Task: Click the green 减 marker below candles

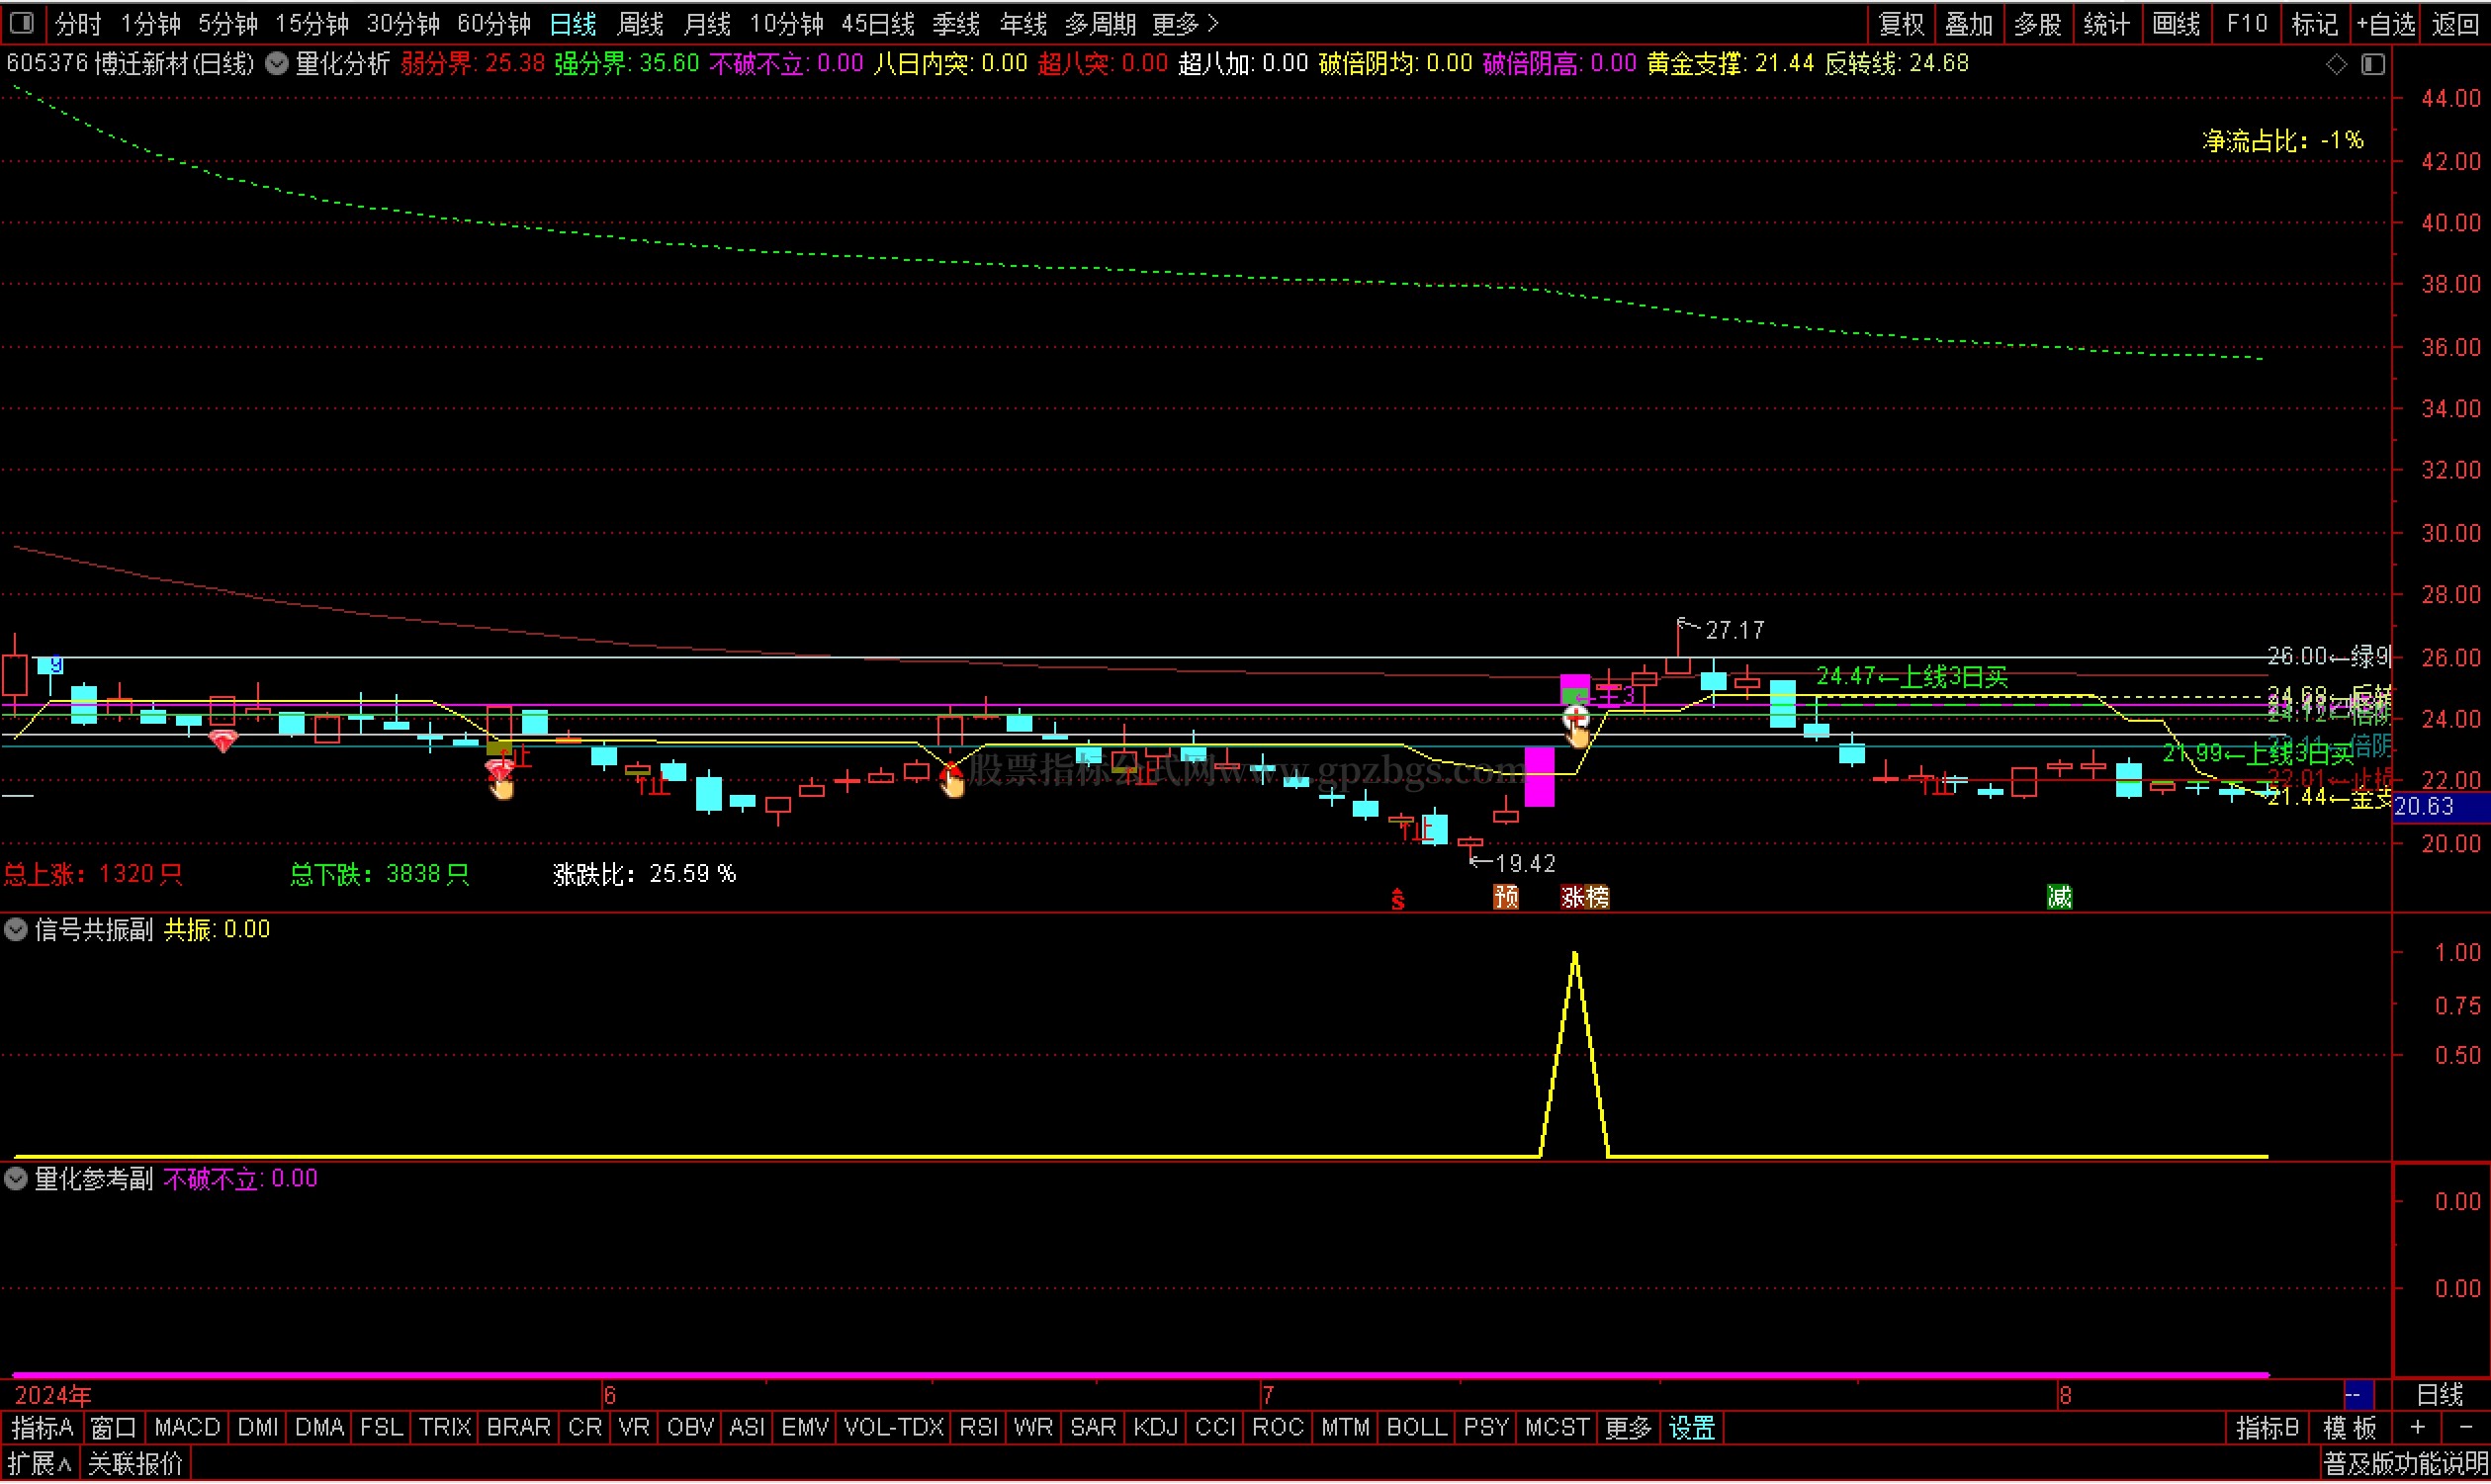Action: click(2060, 897)
